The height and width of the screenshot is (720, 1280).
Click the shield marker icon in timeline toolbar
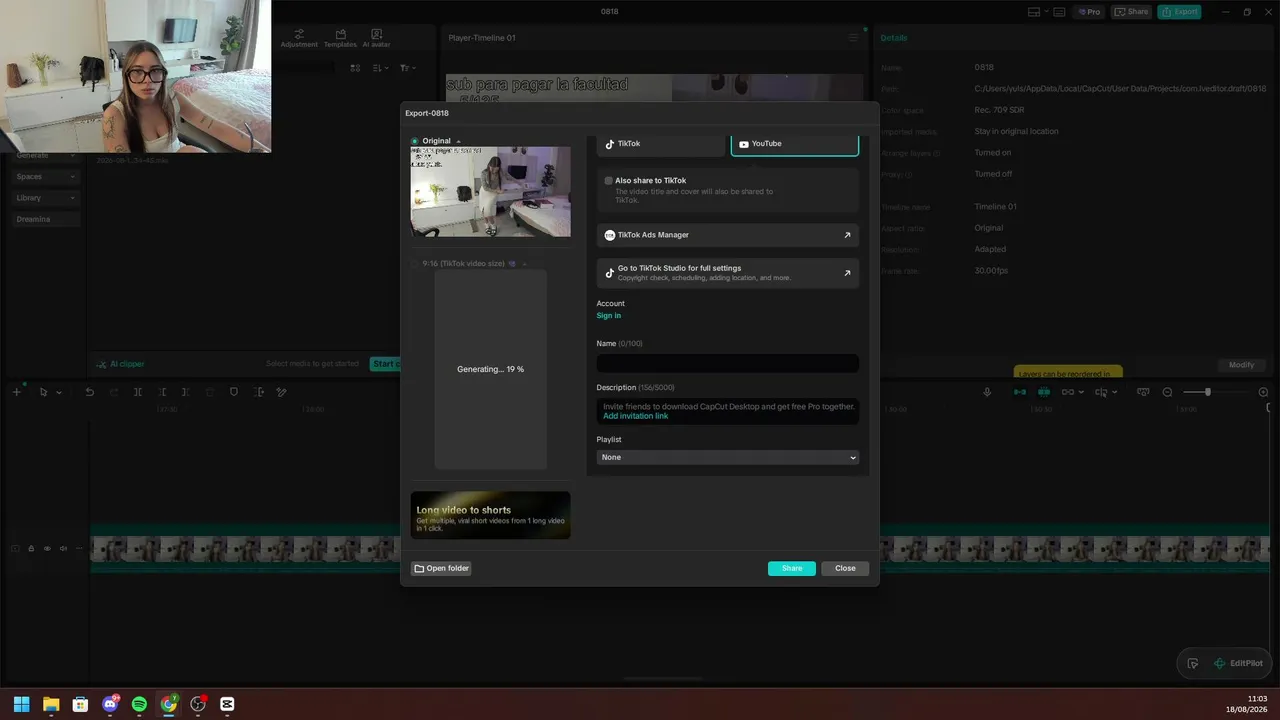pos(234,392)
